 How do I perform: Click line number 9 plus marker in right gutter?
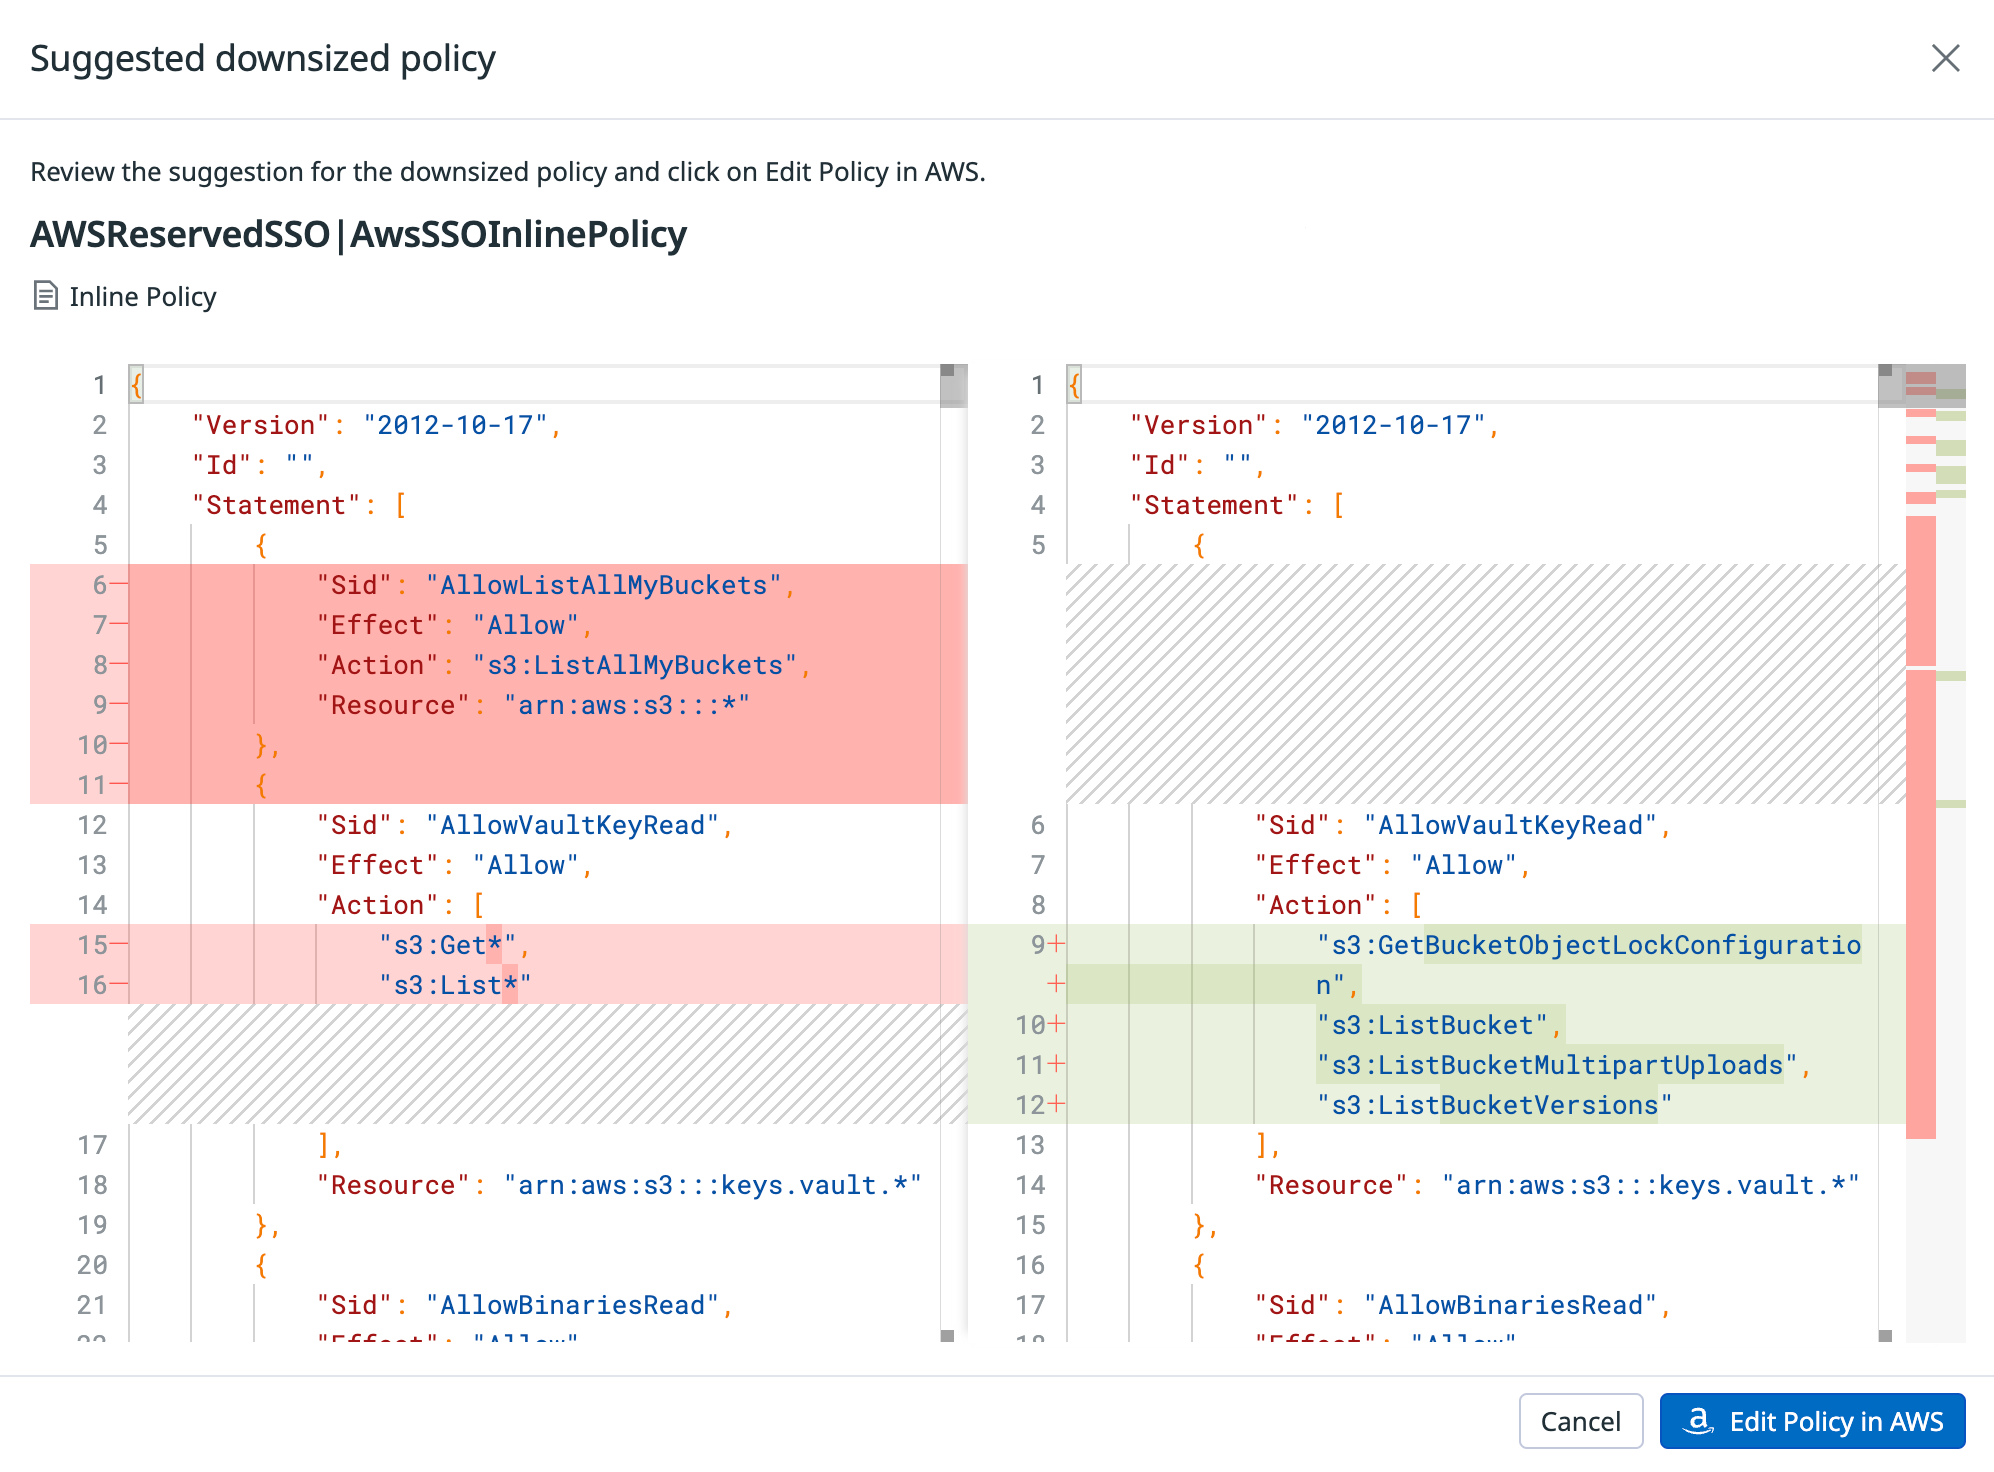pyautogui.click(x=1056, y=944)
